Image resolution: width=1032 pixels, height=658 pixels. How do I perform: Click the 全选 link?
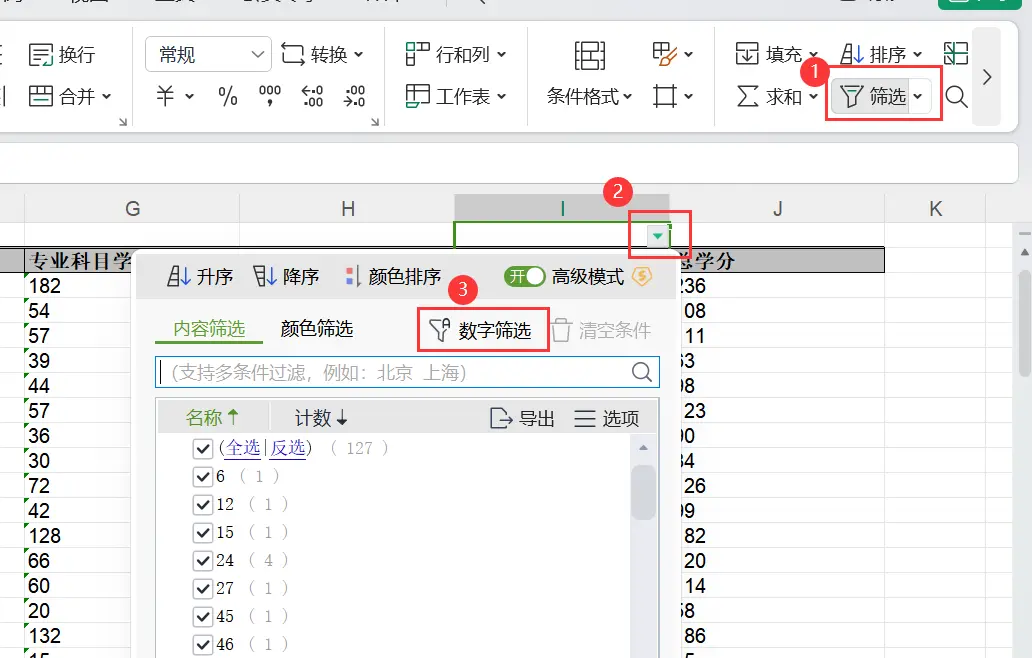click(x=243, y=449)
